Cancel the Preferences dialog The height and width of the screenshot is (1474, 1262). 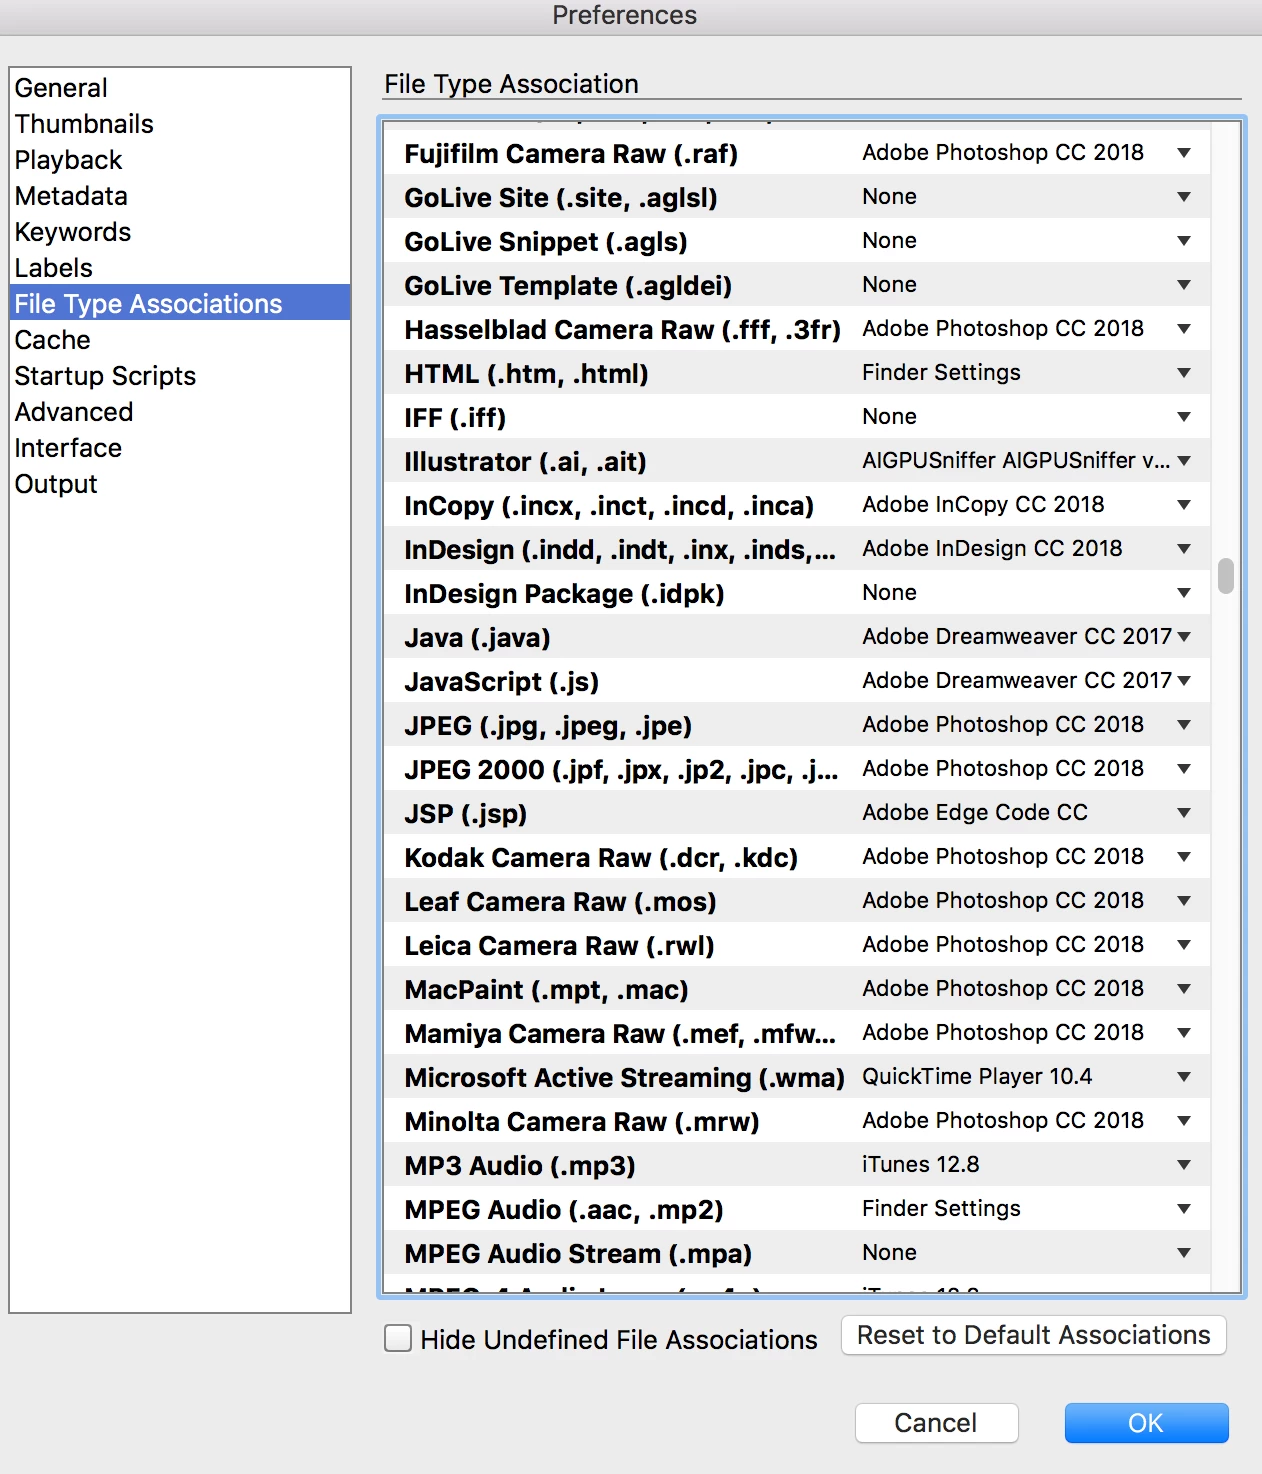point(936,1423)
